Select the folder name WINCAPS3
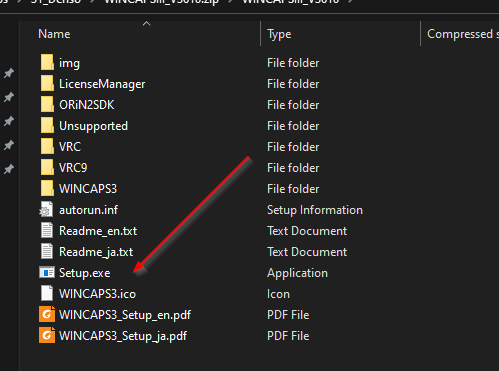499x371 pixels. [x=88, y=189]
